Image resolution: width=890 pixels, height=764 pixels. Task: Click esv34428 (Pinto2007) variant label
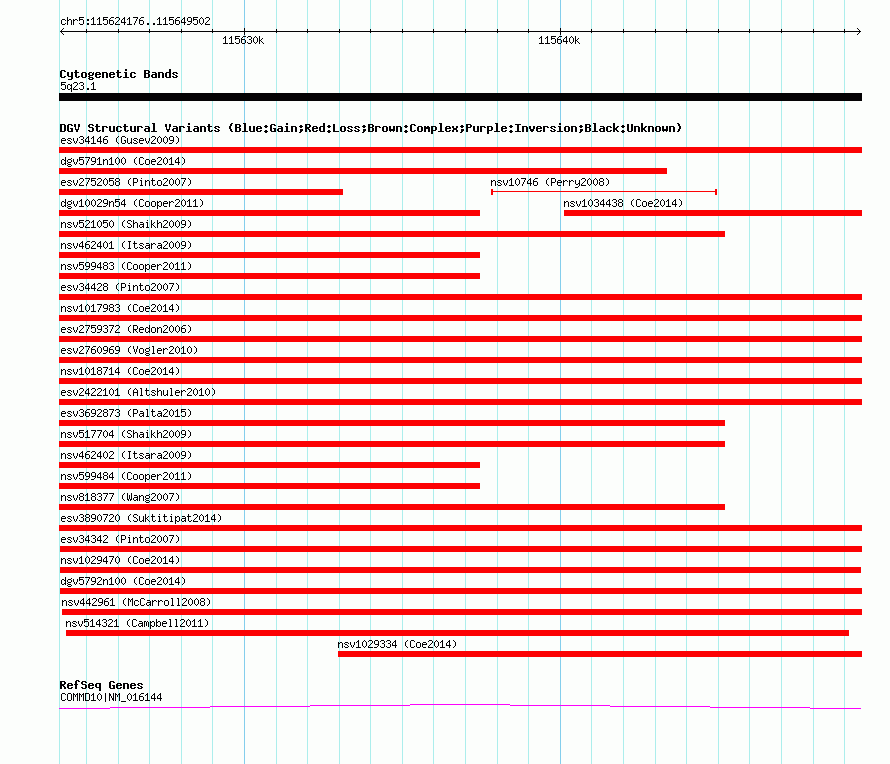[x=120, y=287]
